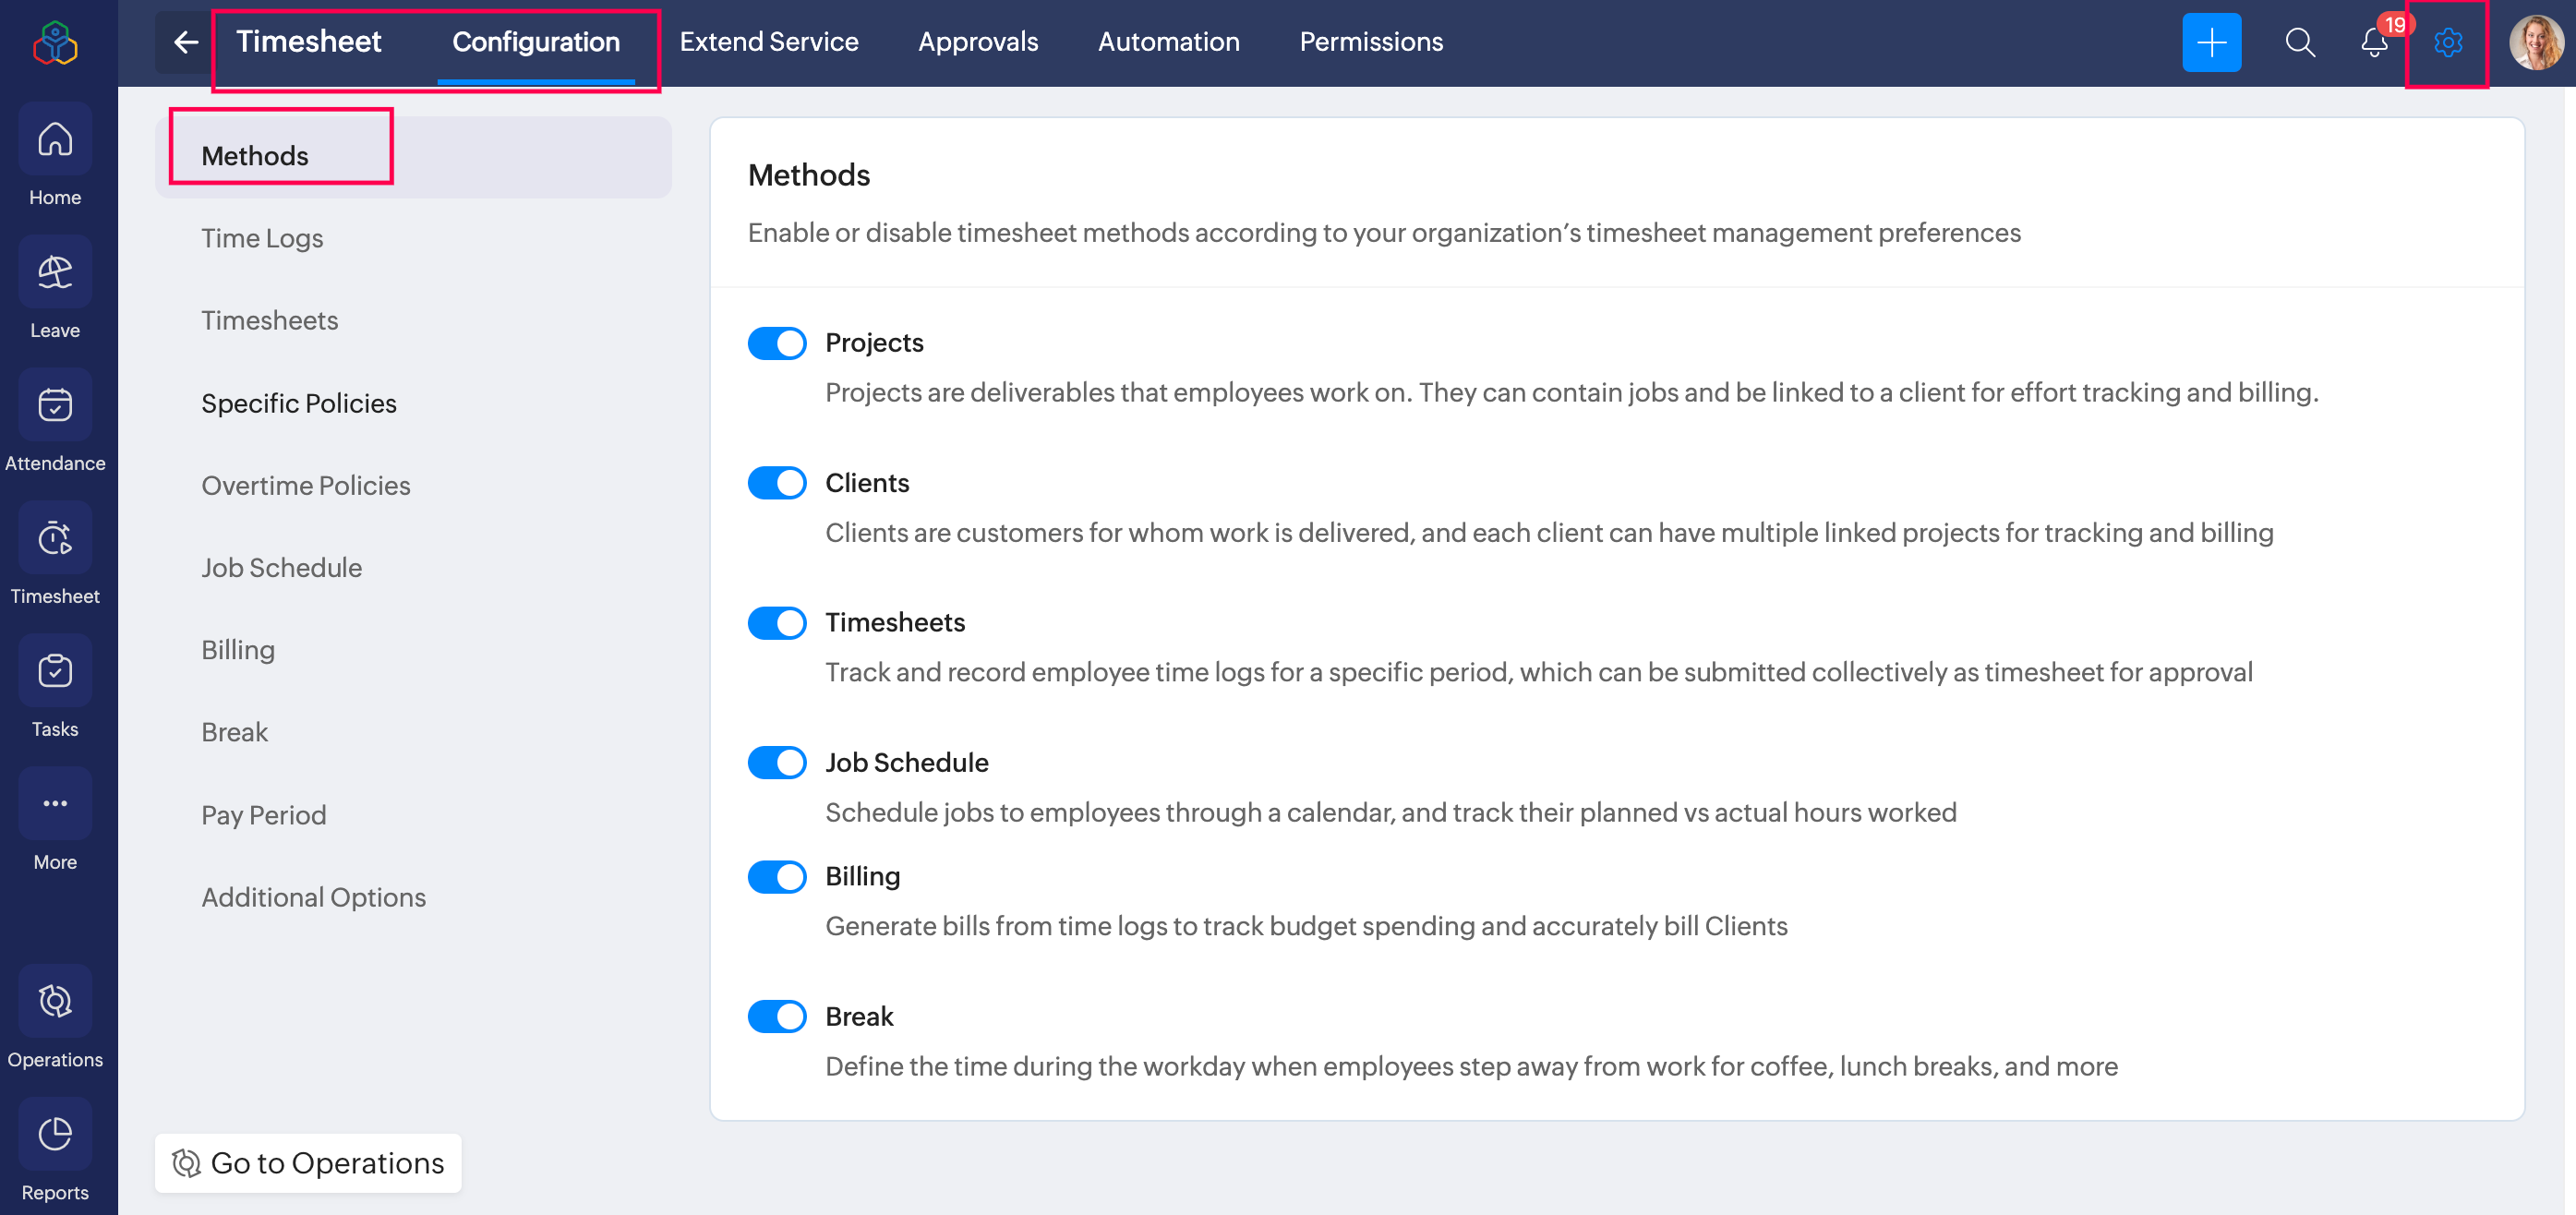The image size is (2576, 1215).
Task: Open the search magnifier icon
Action: tap(2299, 42)
